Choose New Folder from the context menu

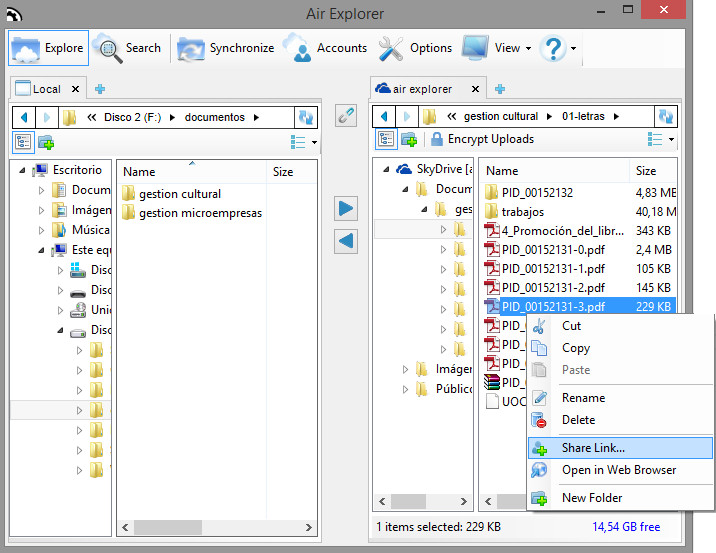620,498
